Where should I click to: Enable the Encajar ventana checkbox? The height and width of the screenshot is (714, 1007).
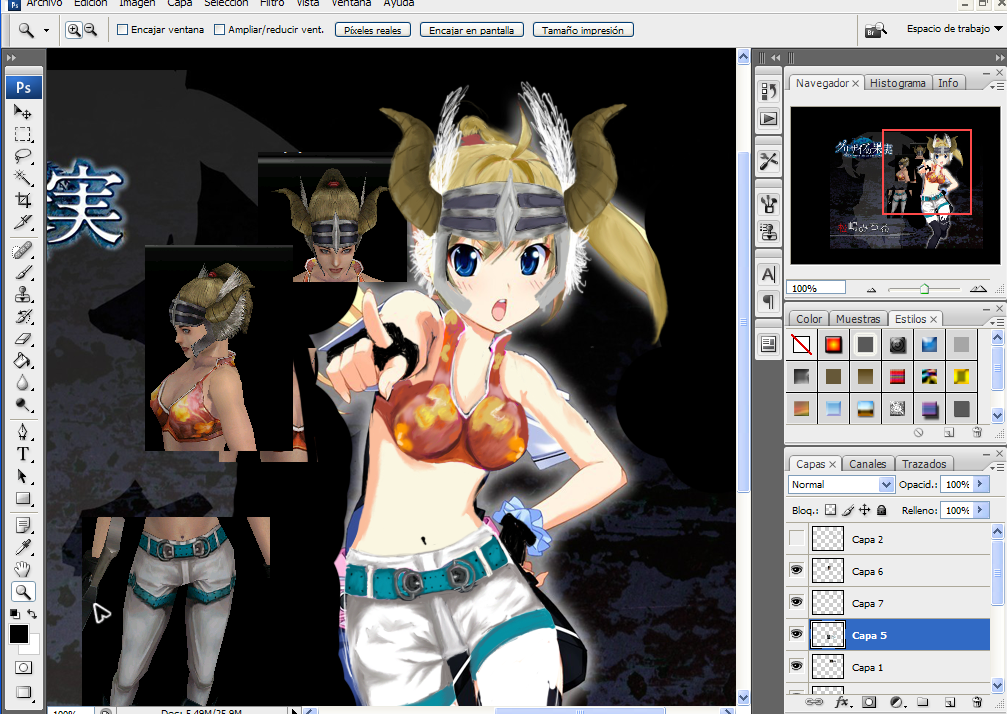pos(123,30)
